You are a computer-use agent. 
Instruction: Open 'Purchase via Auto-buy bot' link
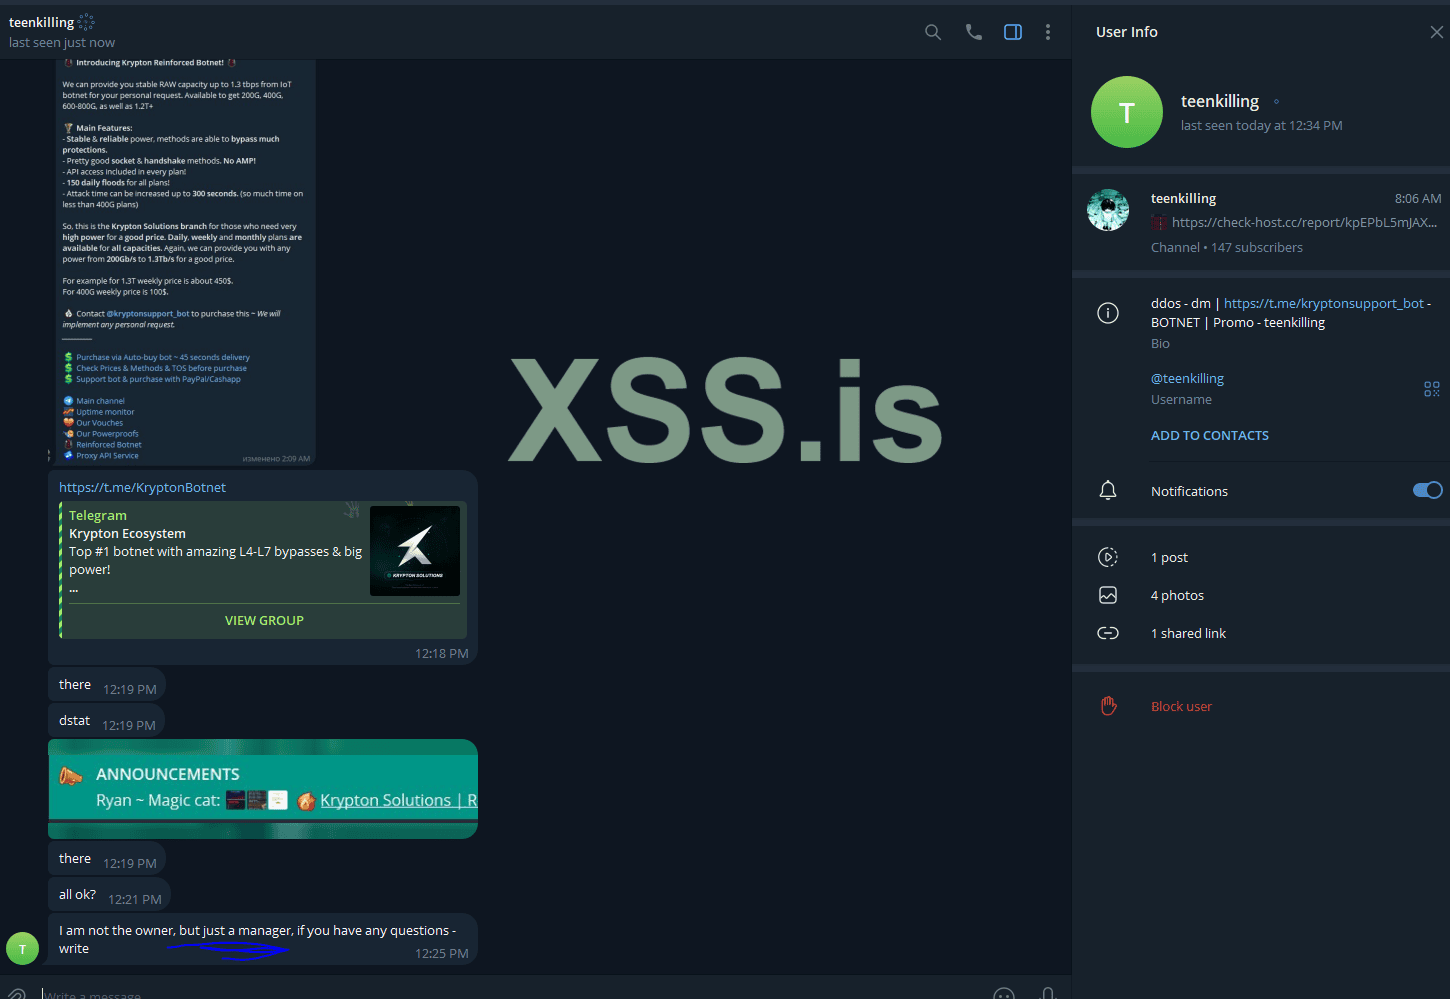[163, 357]
